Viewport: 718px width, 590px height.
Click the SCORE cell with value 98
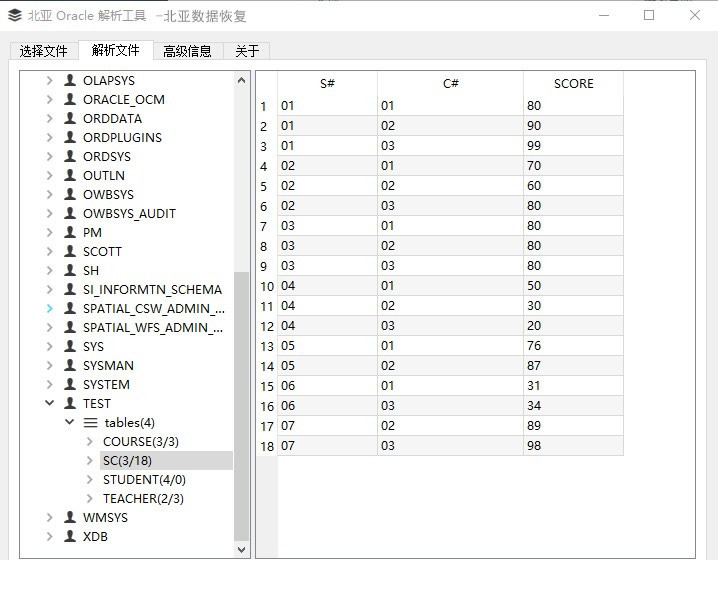(x=573, y=446)
